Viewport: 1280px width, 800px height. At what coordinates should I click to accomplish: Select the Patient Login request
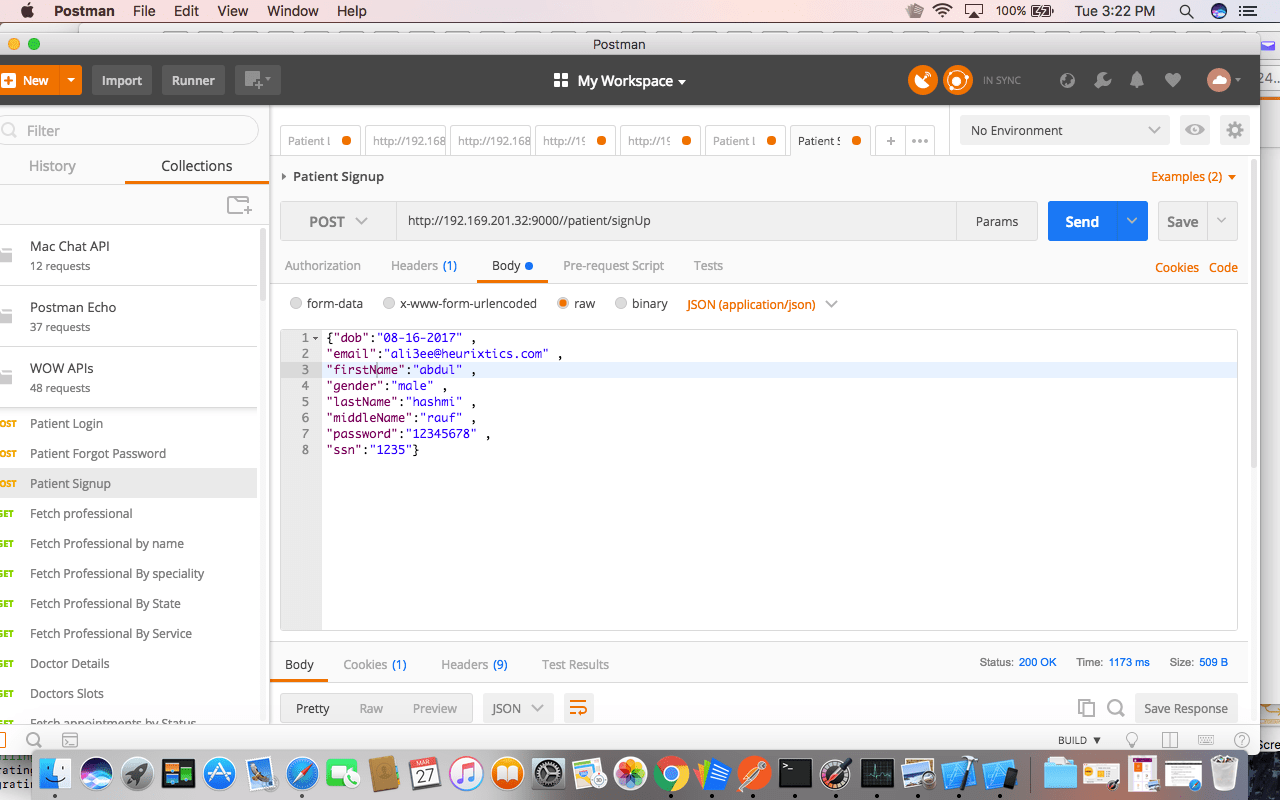[128, 424]
